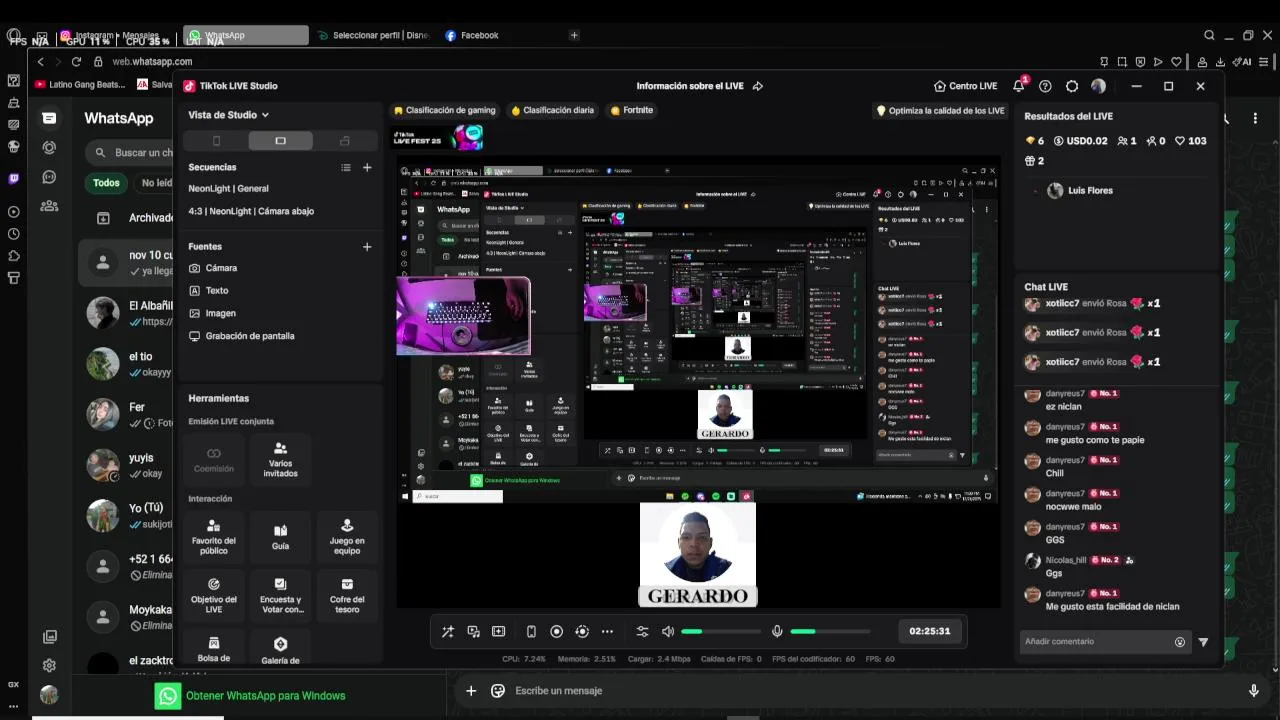The height and width of the screenshot is (720, 1280).
Task: Switch to Seleccionar perfil Disney tab
Action: pyautogui.click(x=373, y=35)
